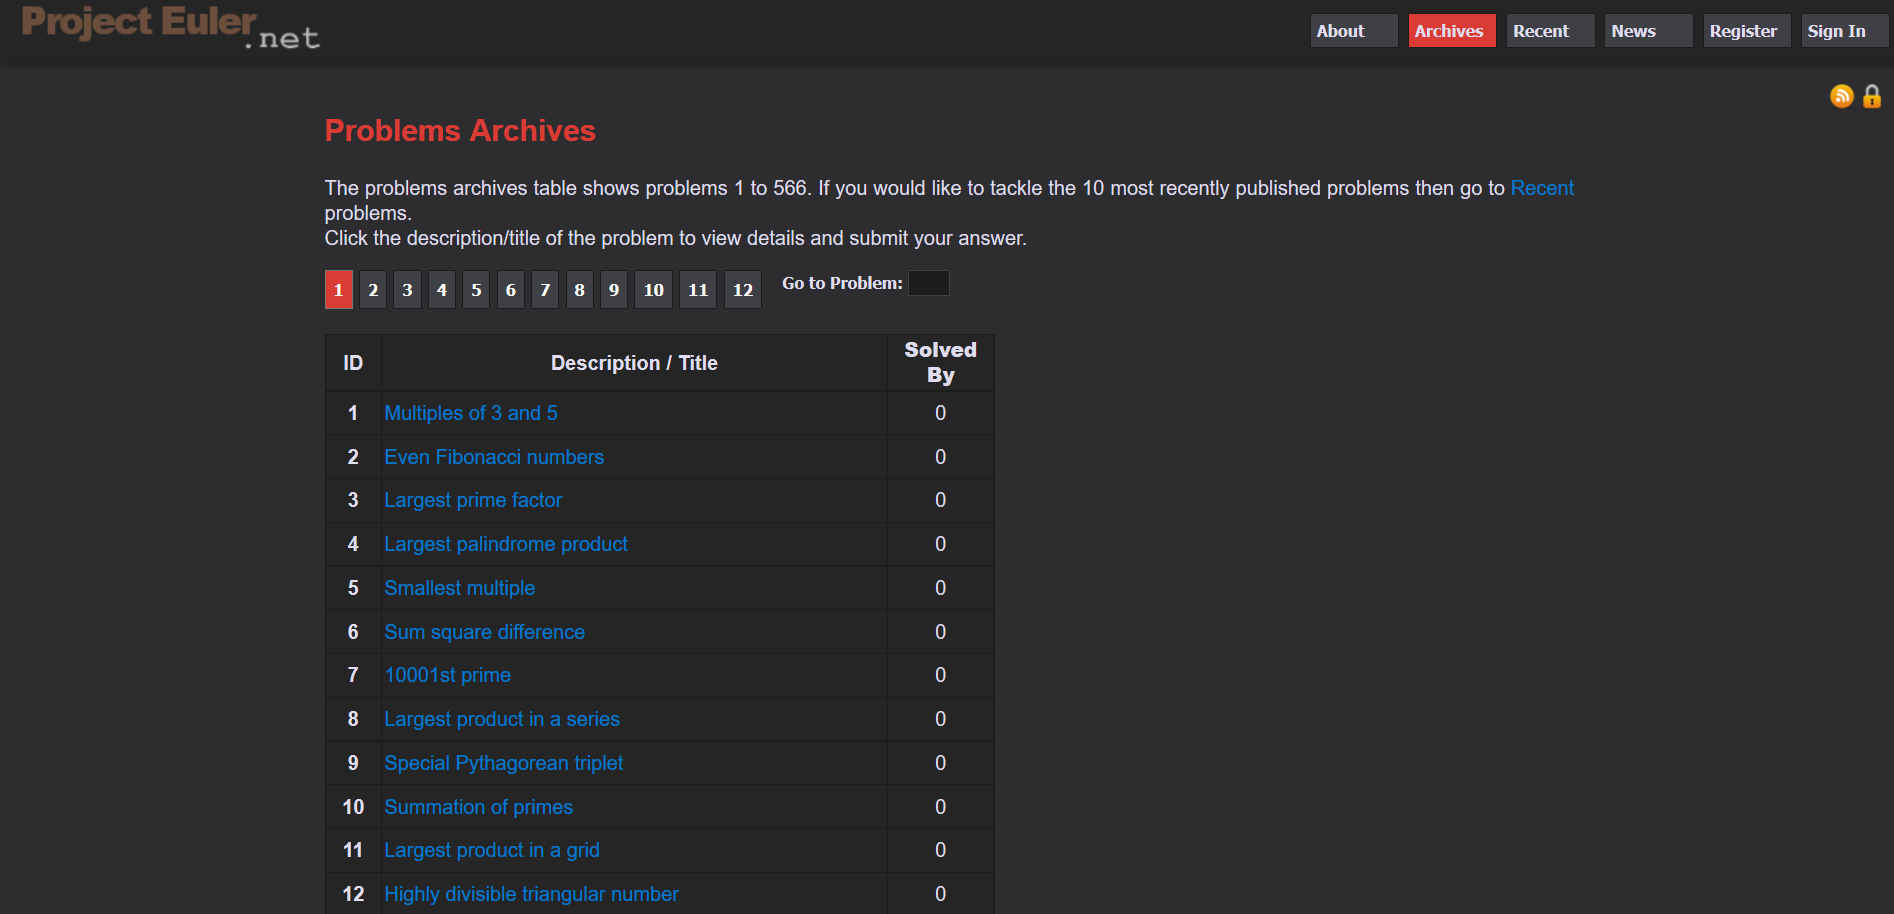Follow the Recent link in the description
1894x914 pixels.
1541,188
